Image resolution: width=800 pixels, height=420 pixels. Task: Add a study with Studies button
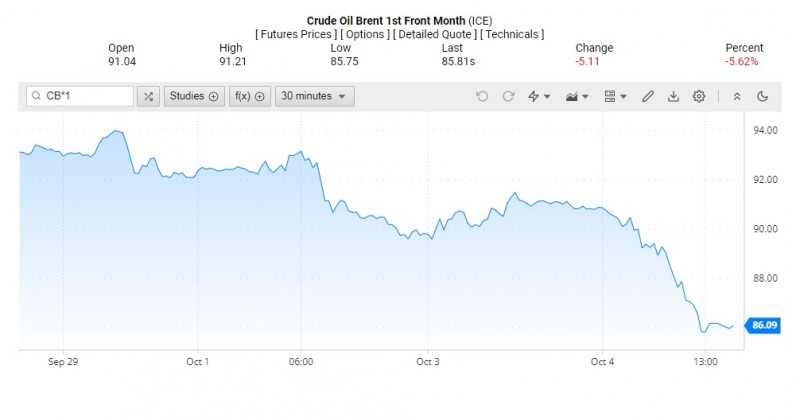tap(193, 96)
